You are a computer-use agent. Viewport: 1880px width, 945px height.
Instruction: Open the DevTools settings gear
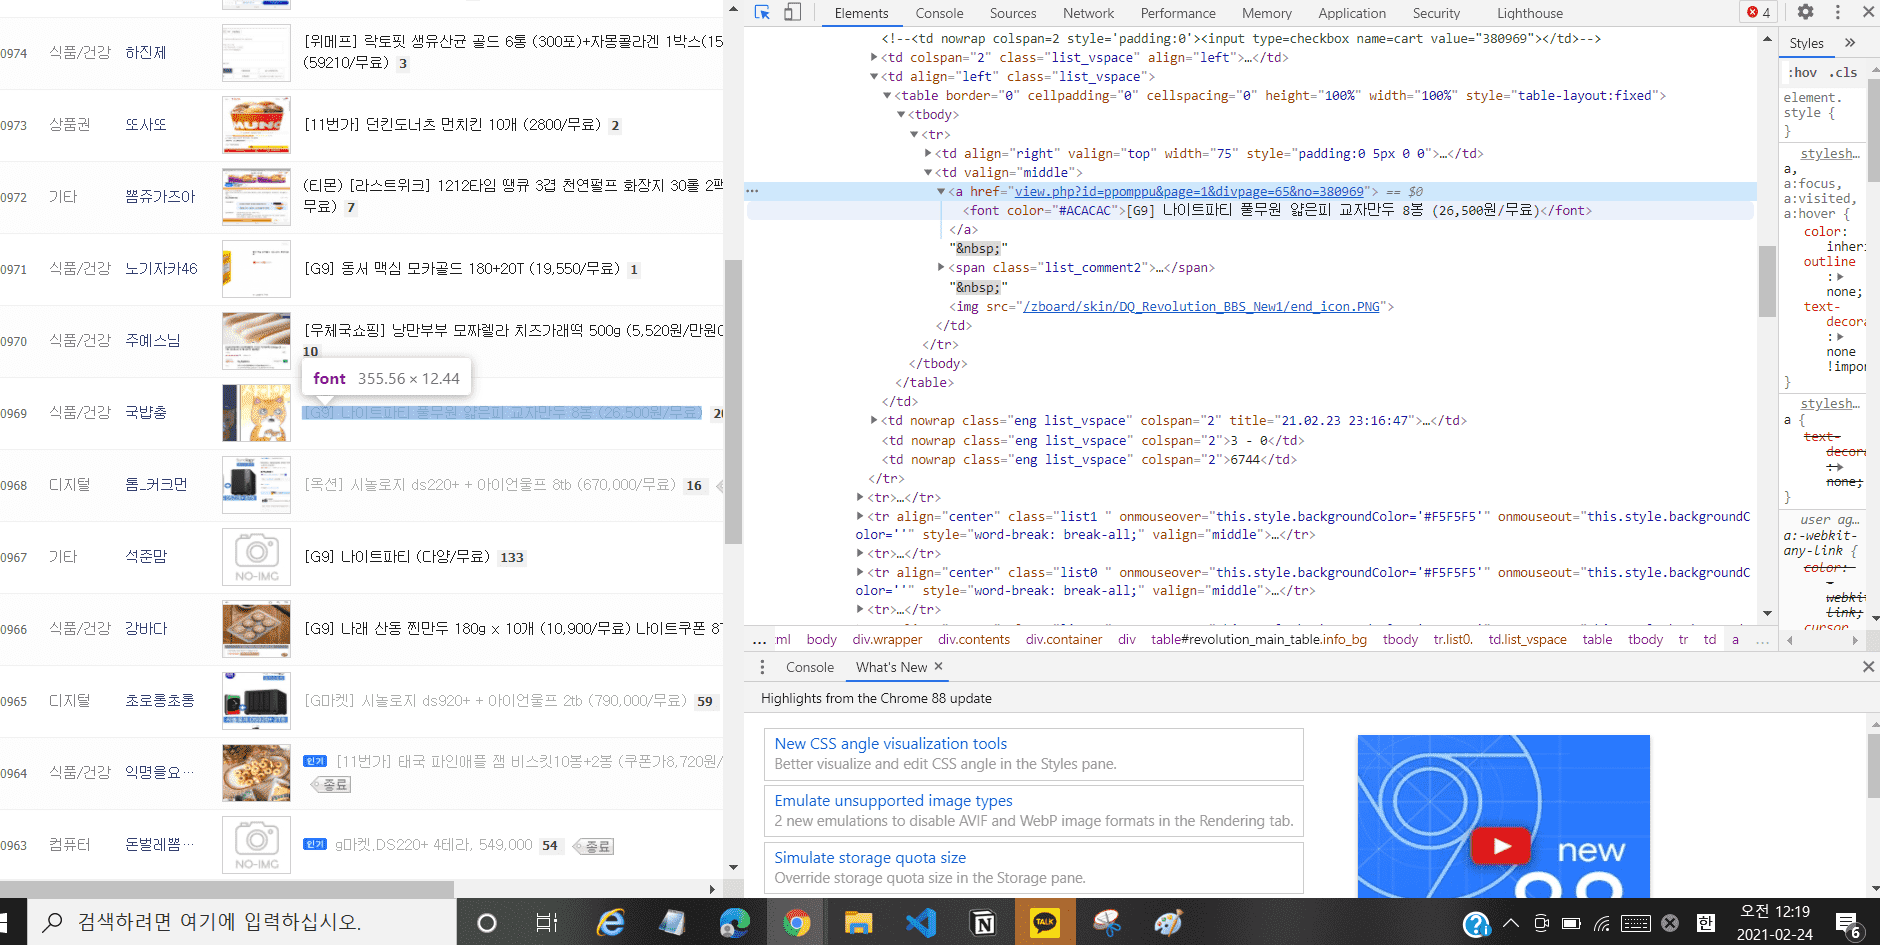coord(1805,12)
